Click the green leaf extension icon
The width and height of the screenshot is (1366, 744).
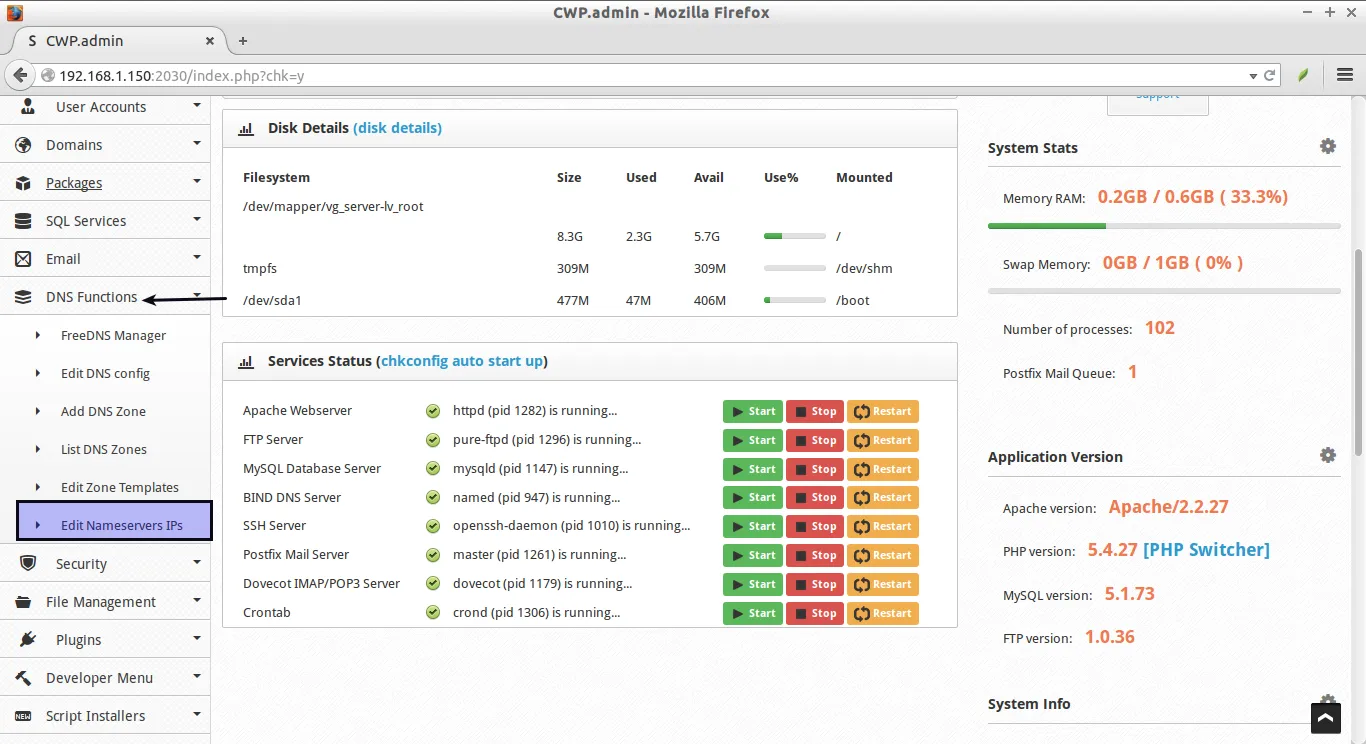click(x=1303, y=75)
